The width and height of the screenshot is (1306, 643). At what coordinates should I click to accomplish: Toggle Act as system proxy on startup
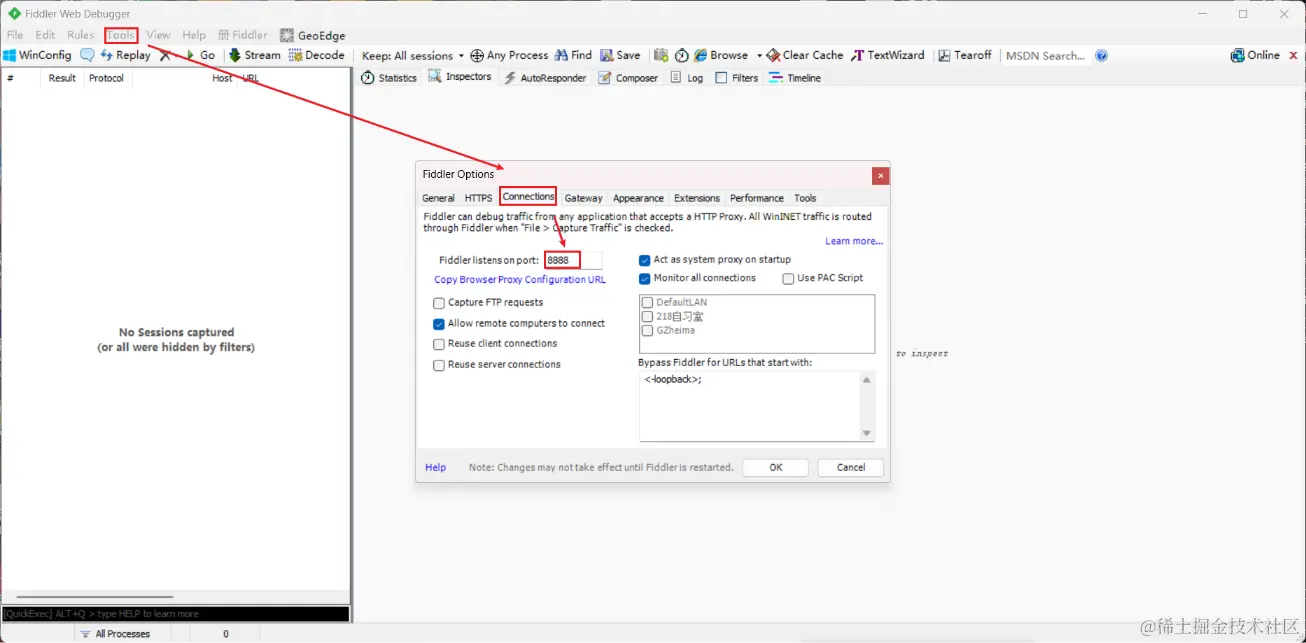(x=645, y=260)
